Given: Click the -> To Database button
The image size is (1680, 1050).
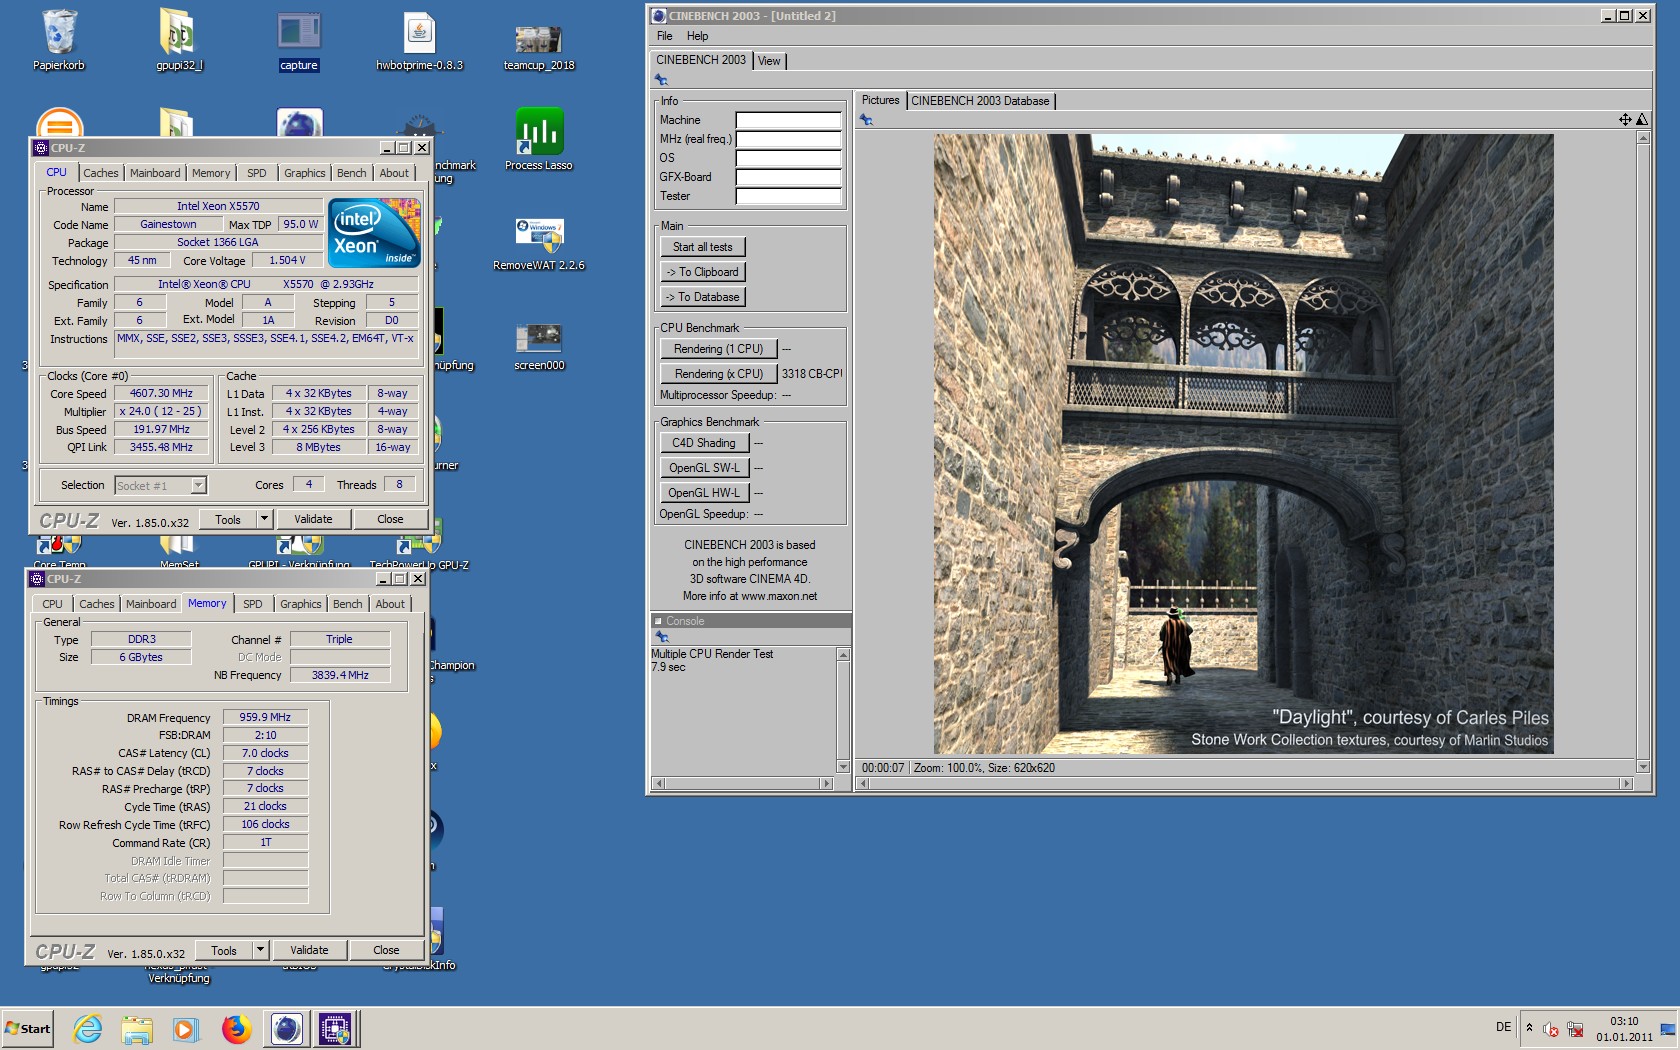Looking at the screenshot, I should point(702,297).
